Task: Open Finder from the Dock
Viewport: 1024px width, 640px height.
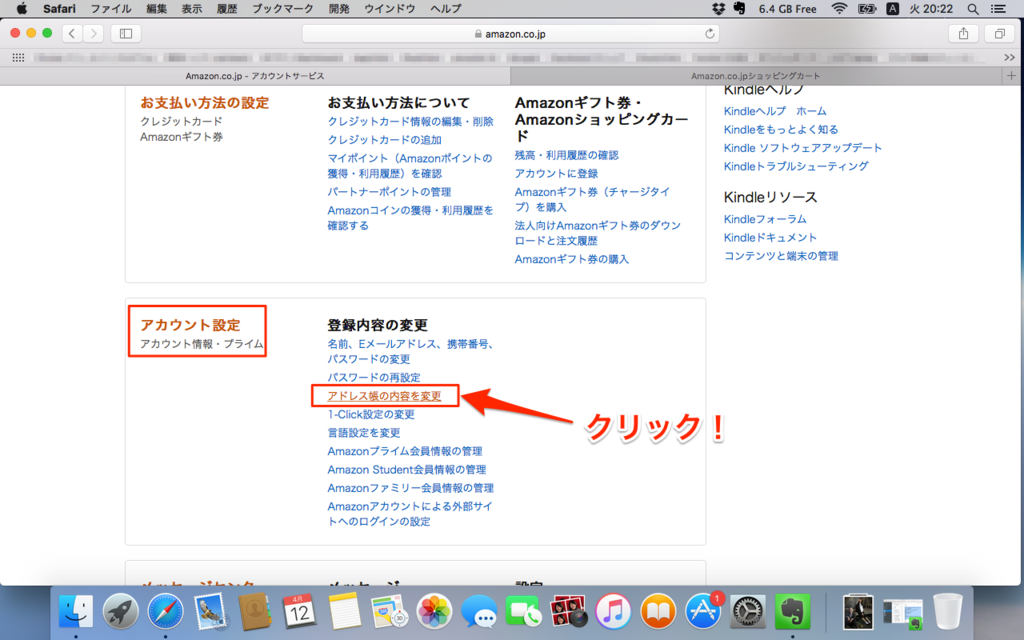Action: (x=76, y=612)
